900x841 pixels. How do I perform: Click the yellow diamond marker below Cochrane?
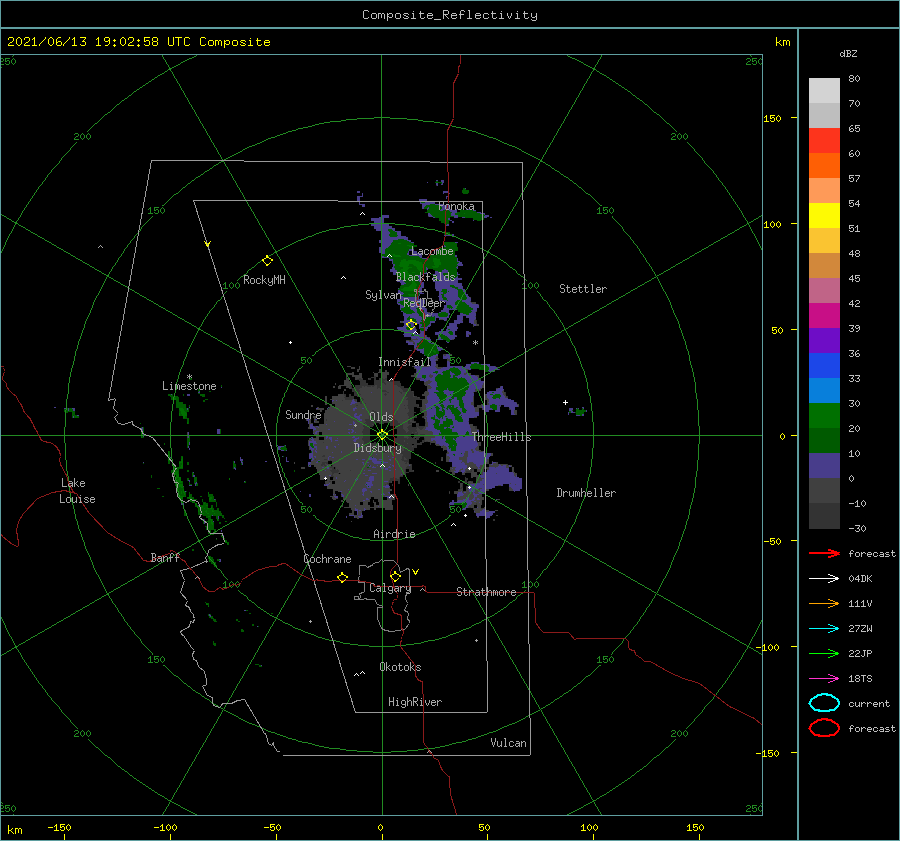pos(342,577)
